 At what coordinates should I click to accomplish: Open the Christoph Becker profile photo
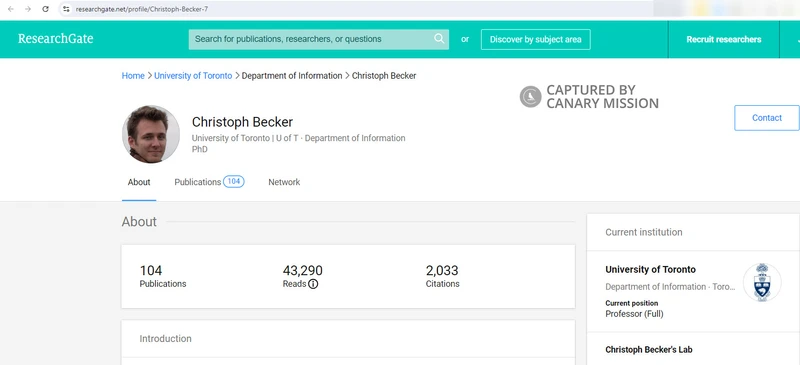click(x=151, y=134)
